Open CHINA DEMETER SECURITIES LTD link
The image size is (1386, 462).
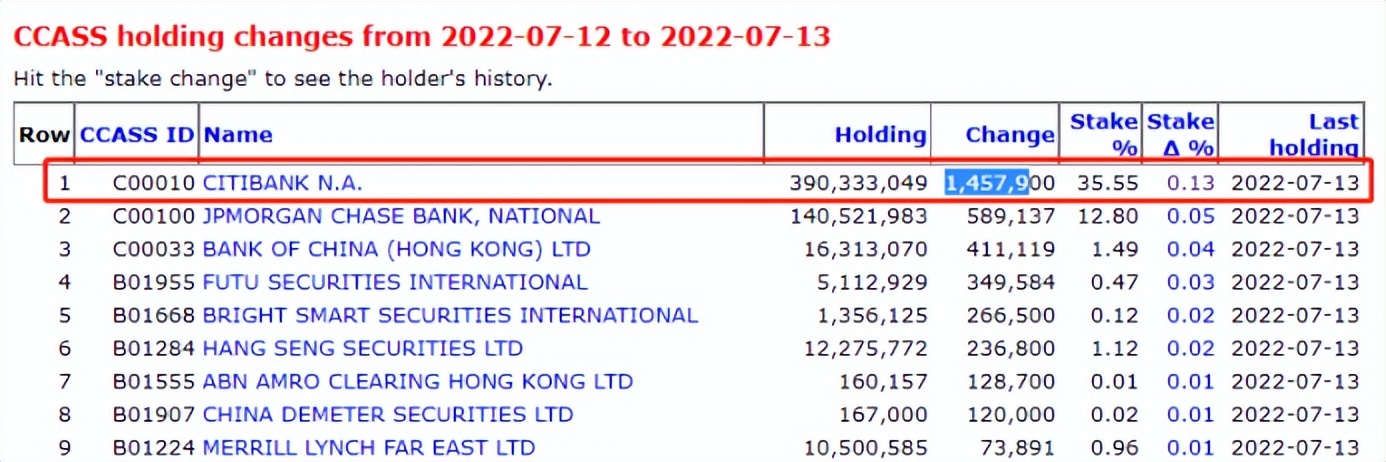point(388,414)
